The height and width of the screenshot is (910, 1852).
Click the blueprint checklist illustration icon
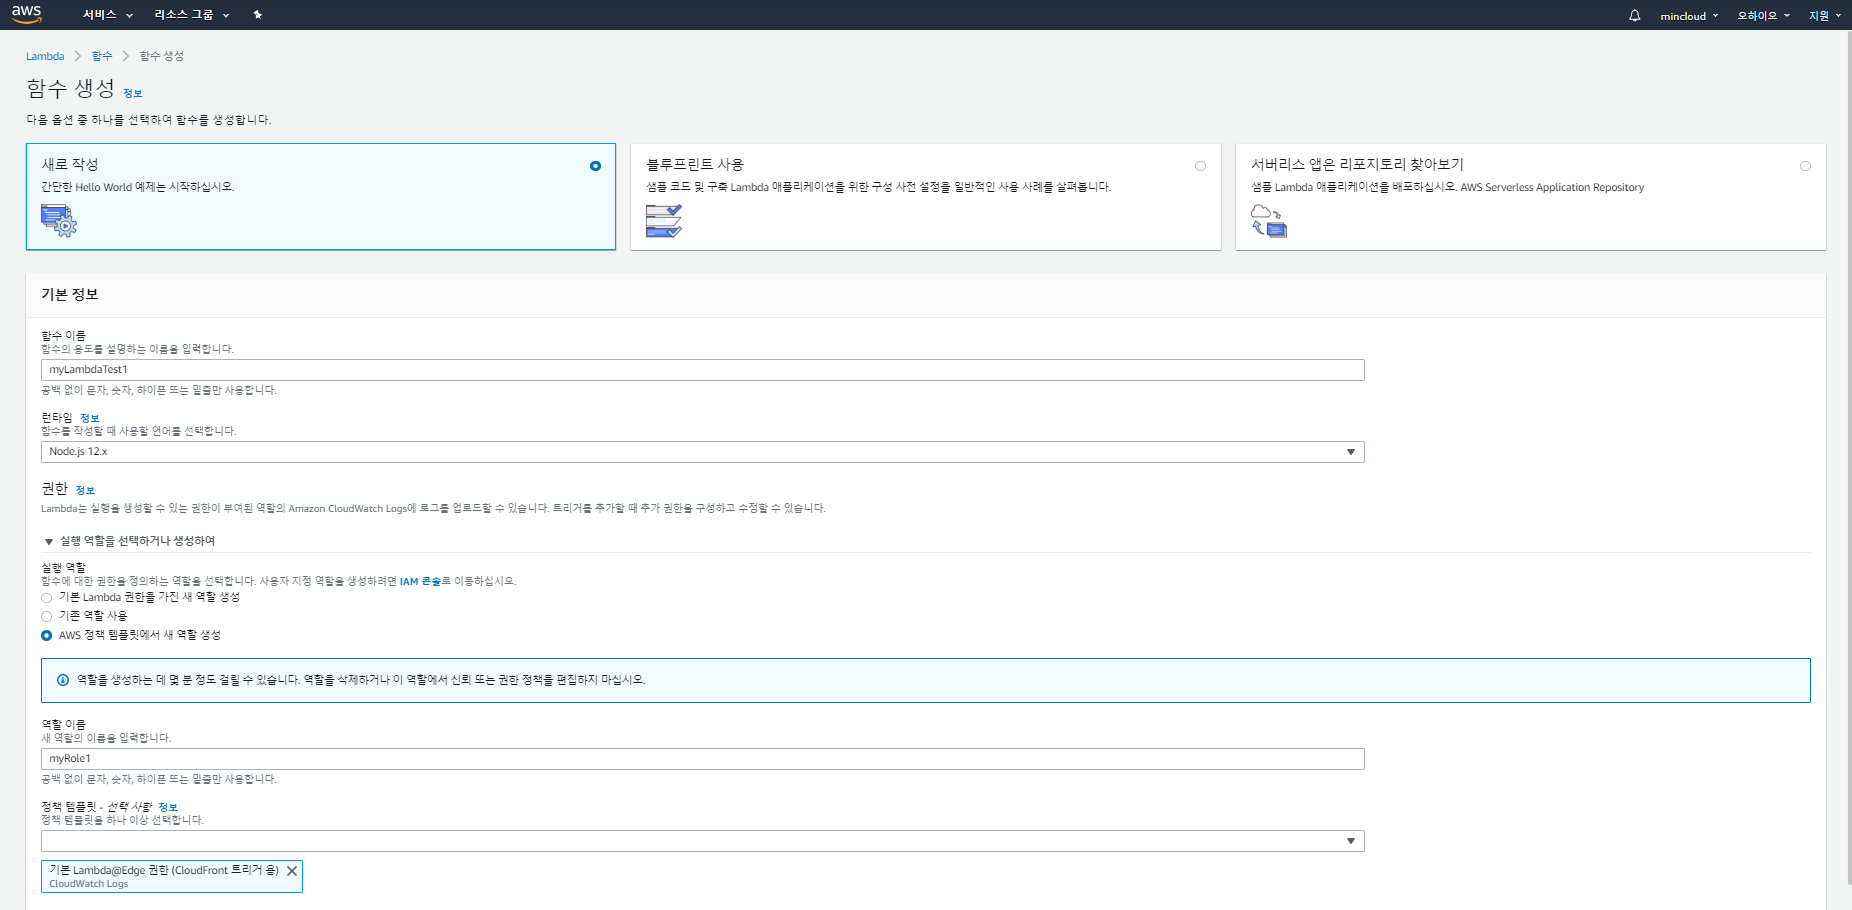(664, 220)
